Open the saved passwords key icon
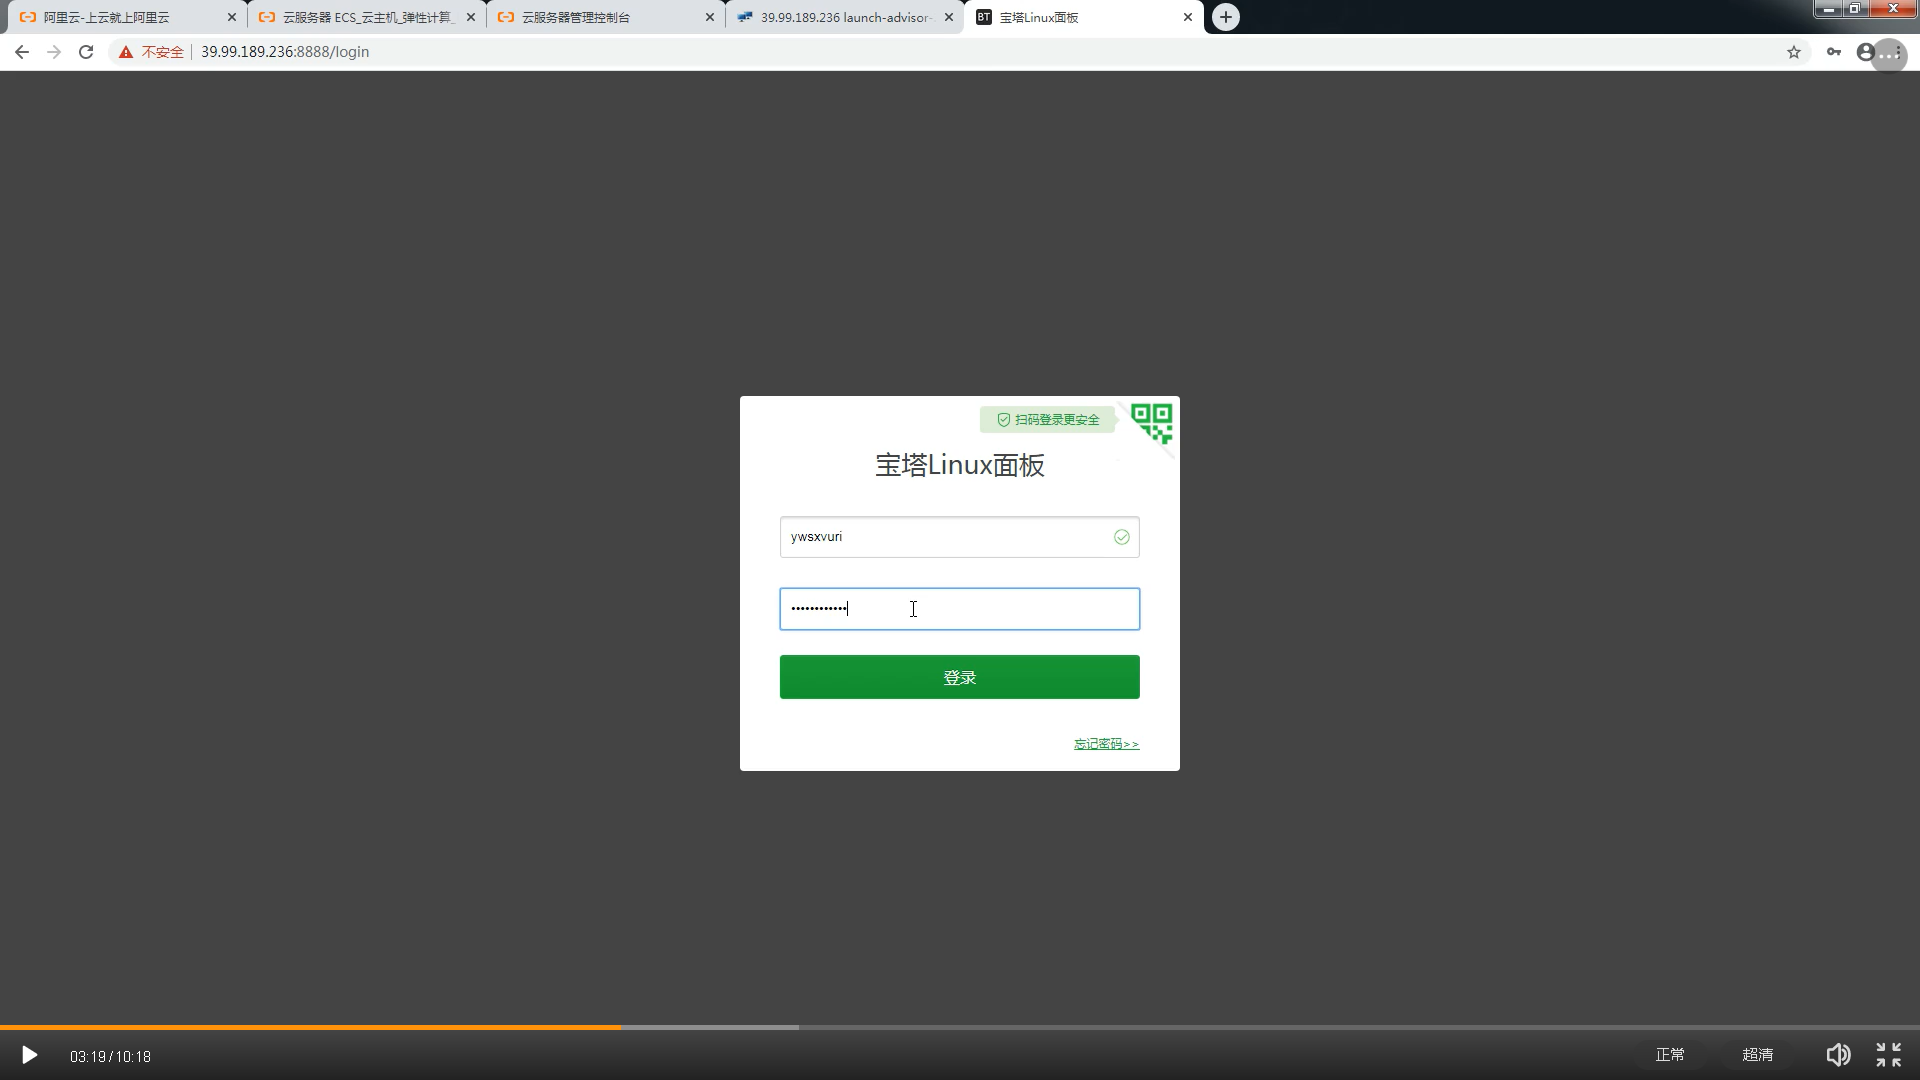Viewport: 1920px width, 1080px height. 1834,52
